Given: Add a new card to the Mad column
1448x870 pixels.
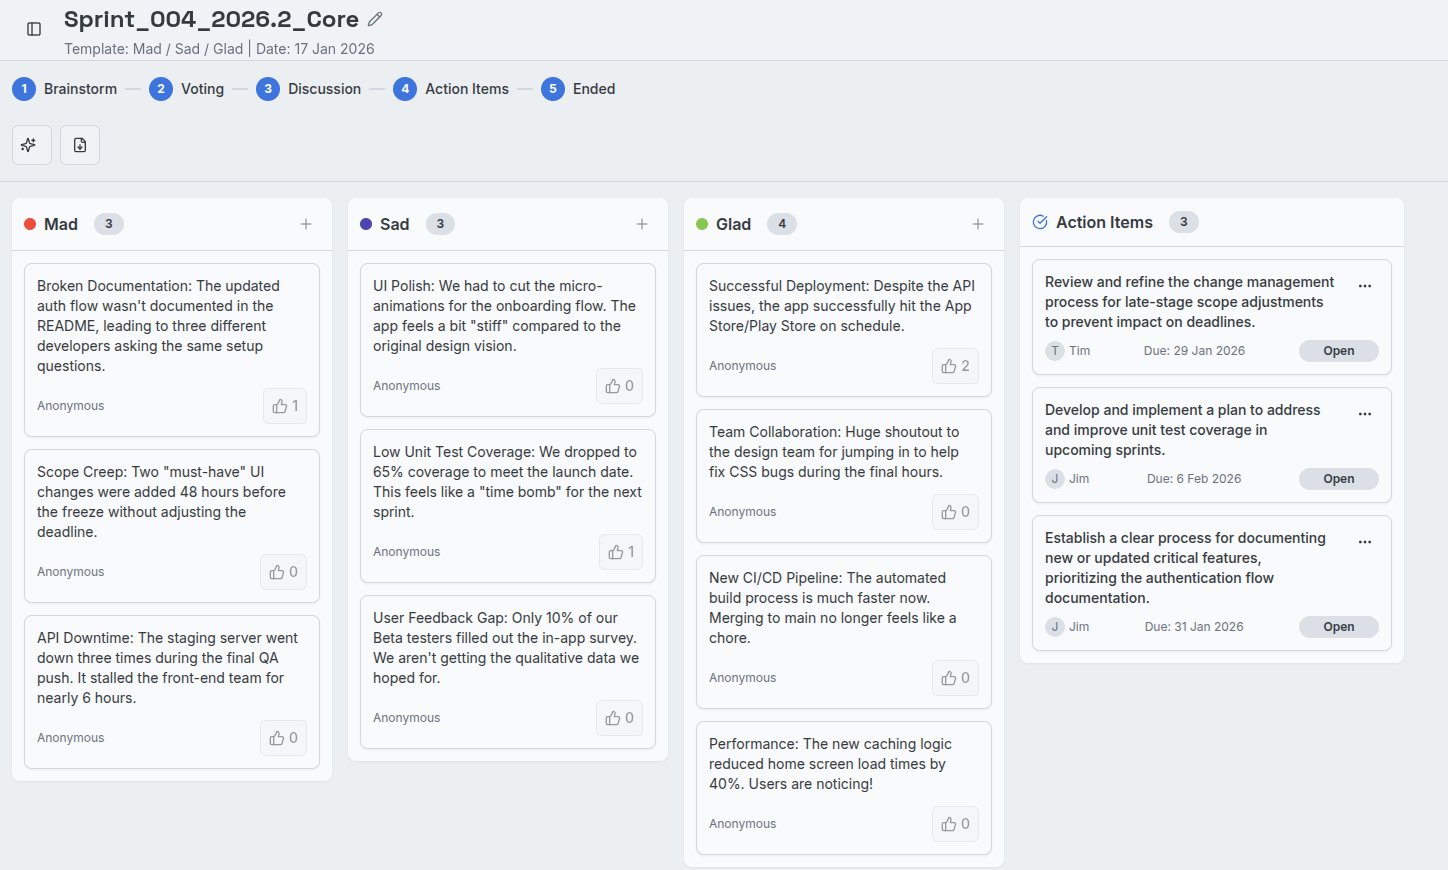Looking at the screenshot, I should [306, 224].
